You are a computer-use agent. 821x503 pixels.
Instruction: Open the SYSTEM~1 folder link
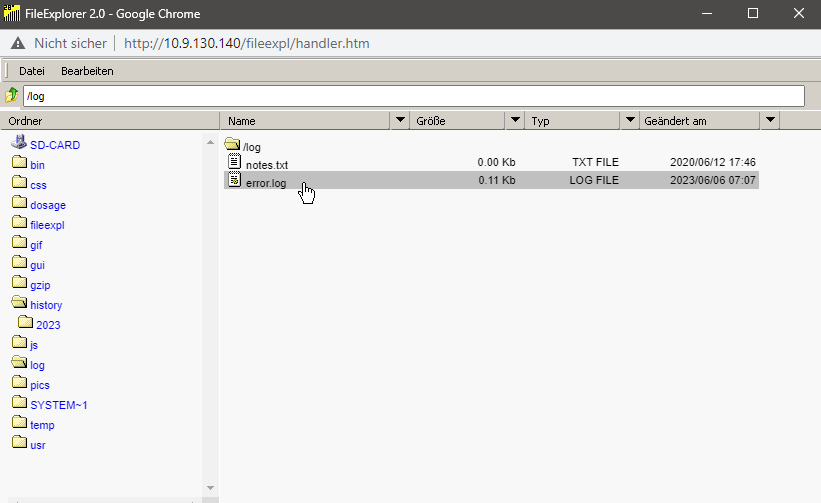point(59,405)
